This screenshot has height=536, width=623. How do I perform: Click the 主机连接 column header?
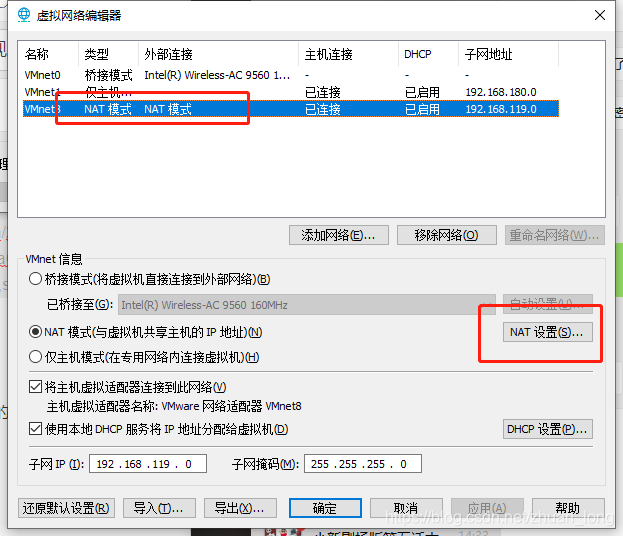click(348, 54)
